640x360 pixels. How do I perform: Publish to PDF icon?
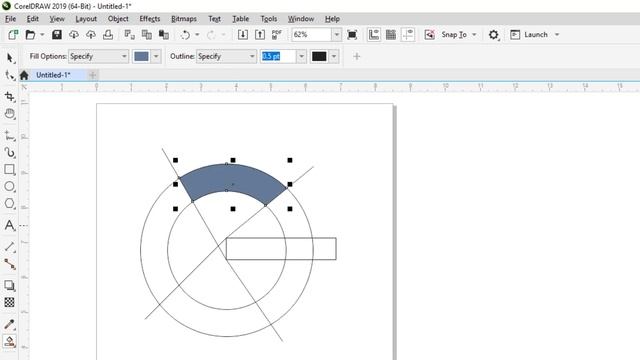[x=277, y=35]
